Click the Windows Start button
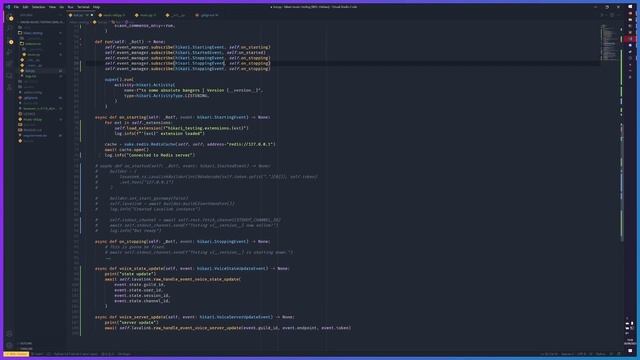The image size is (640, 360). coord(631,7)
